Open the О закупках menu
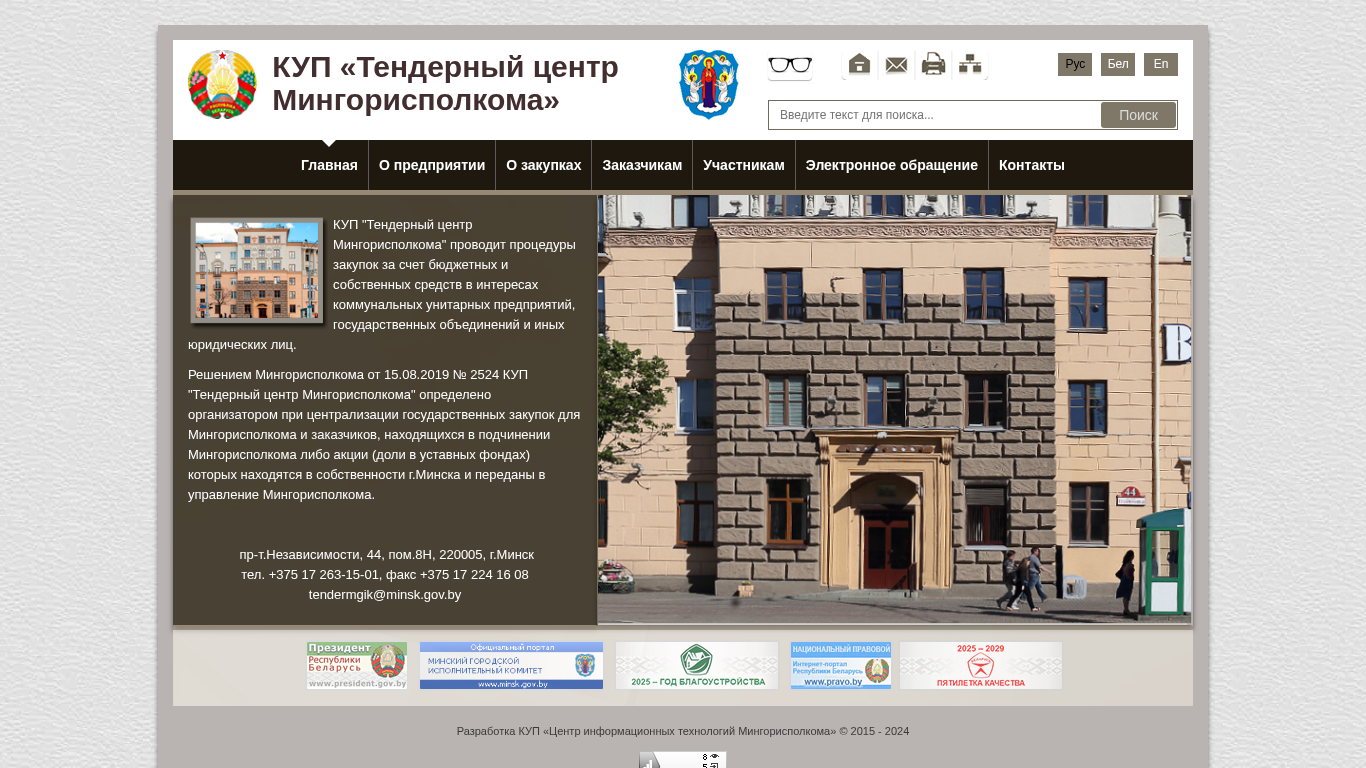 [x=543, y=166]
